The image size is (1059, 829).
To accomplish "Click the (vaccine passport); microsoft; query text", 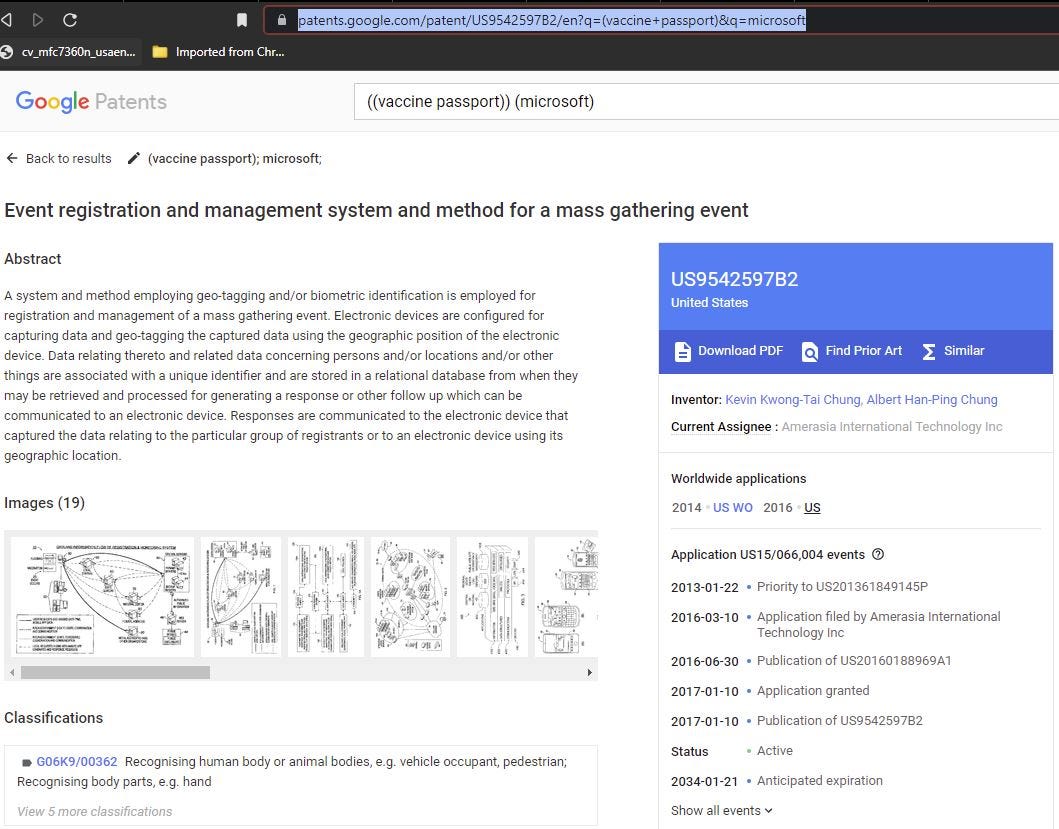I will (234, 158).
